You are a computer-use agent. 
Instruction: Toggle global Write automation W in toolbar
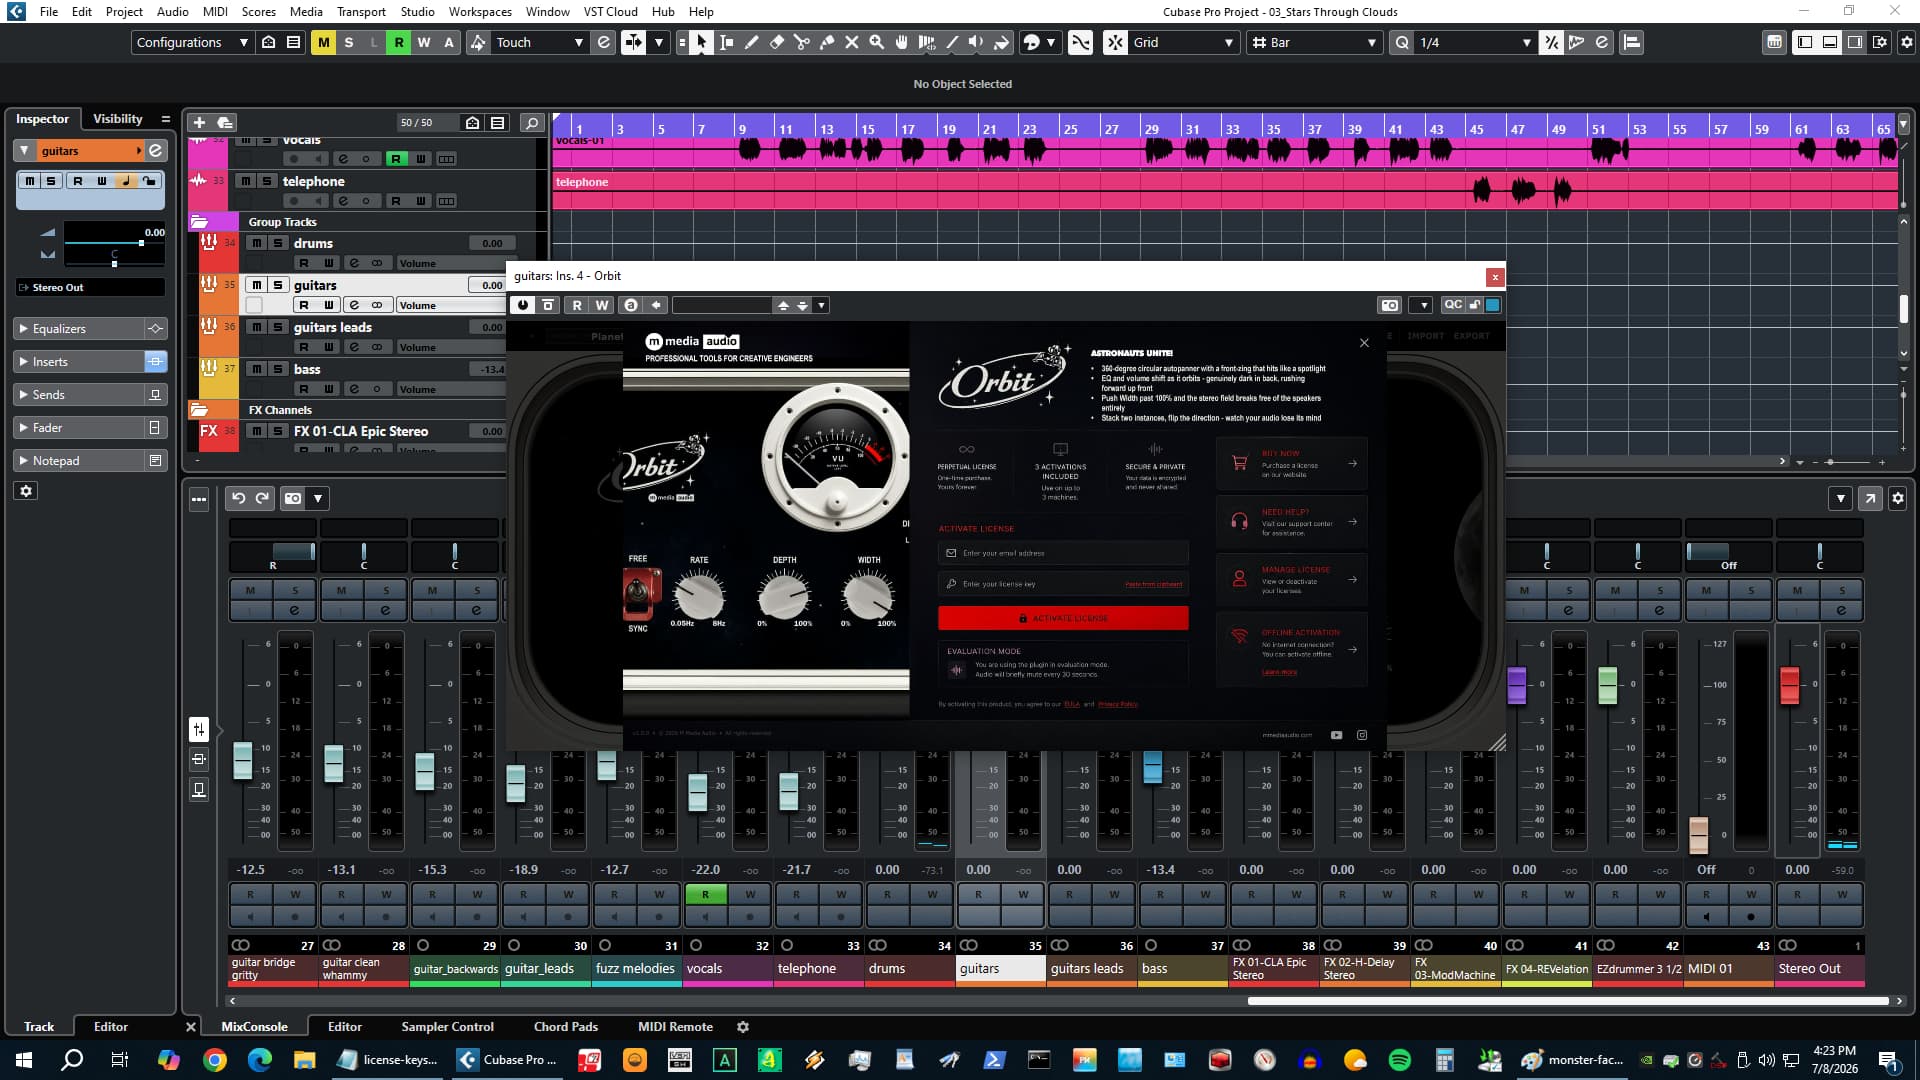point(423,42)
